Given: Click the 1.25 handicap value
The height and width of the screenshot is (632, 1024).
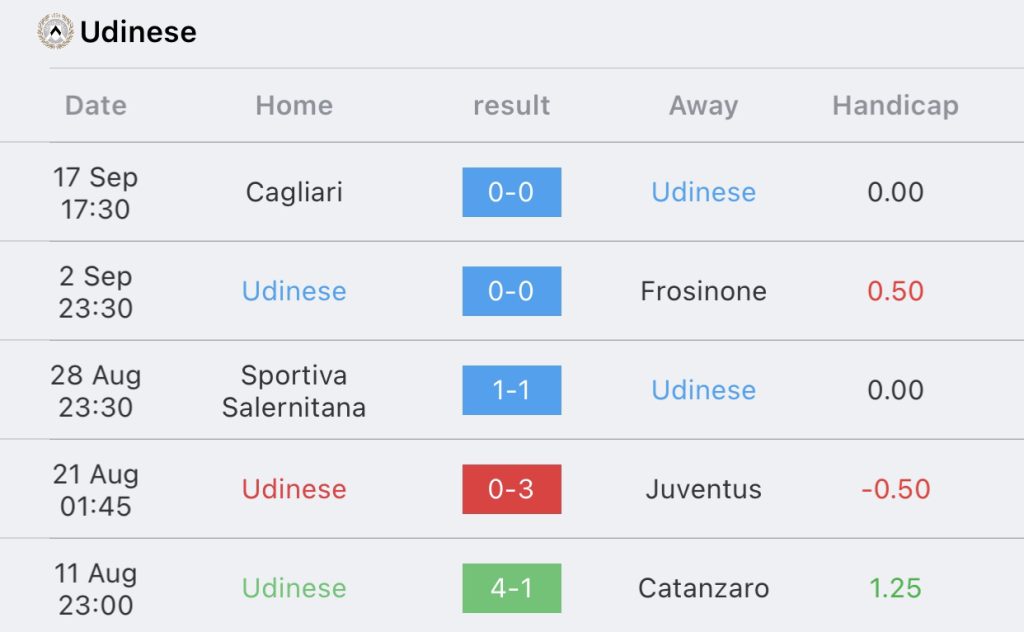Looking at the screenshot, I should (x=895, y=588).
